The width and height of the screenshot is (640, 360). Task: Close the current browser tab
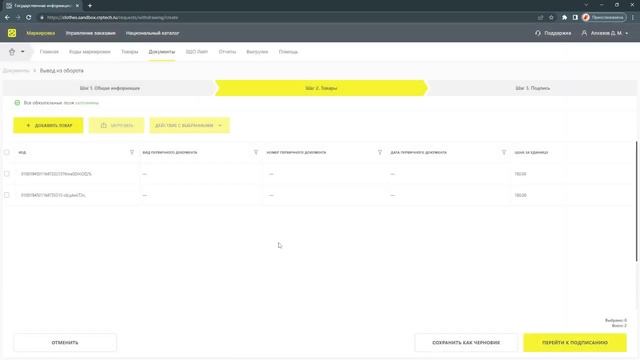(77, 6)
